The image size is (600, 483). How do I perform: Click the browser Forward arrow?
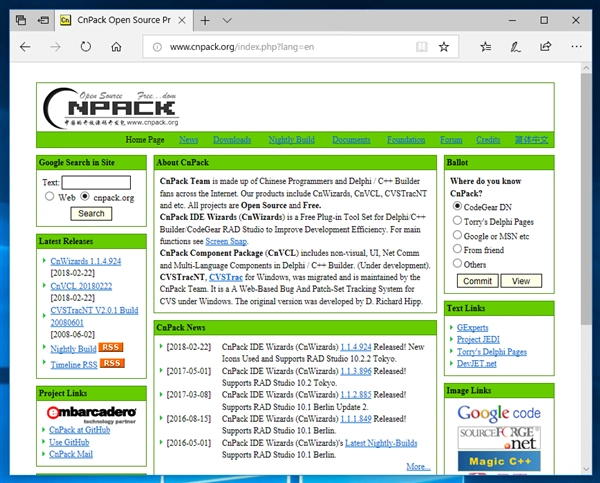point(55,47)
